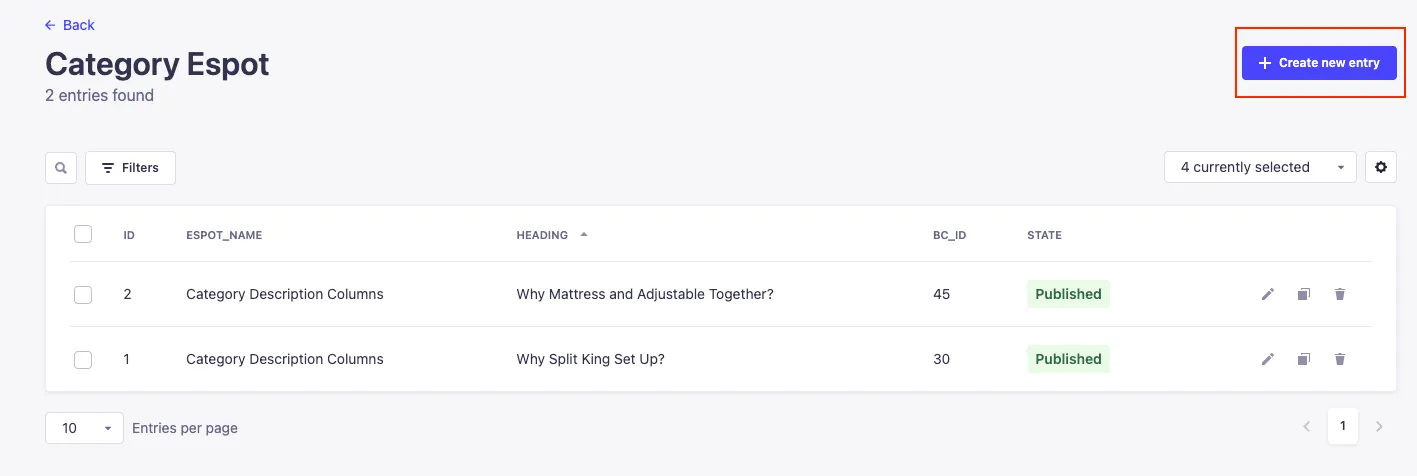Edit entry 1 with pencil icon

[x=1267, y=359]
